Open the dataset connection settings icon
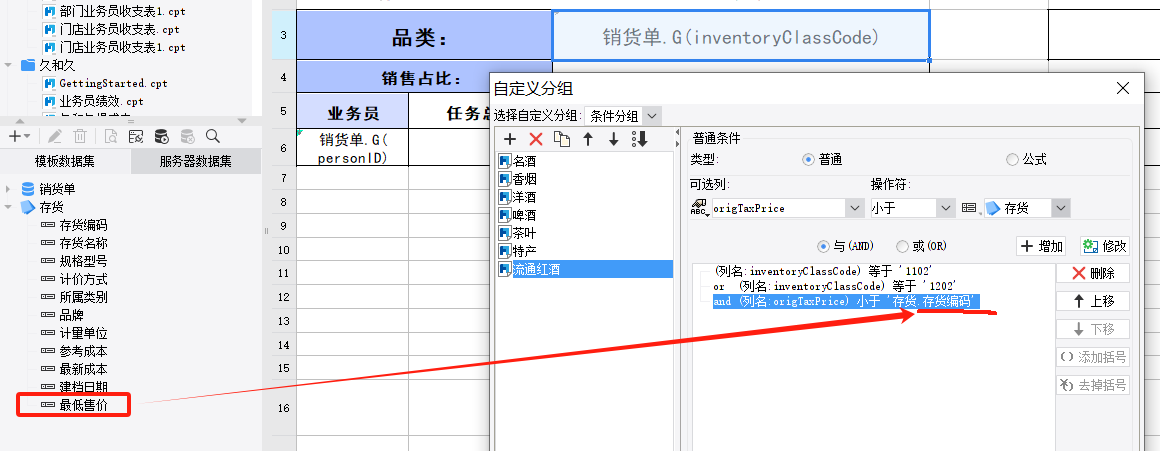The height and width of the screenshot is (451, 1160). (x=135, y=136)
